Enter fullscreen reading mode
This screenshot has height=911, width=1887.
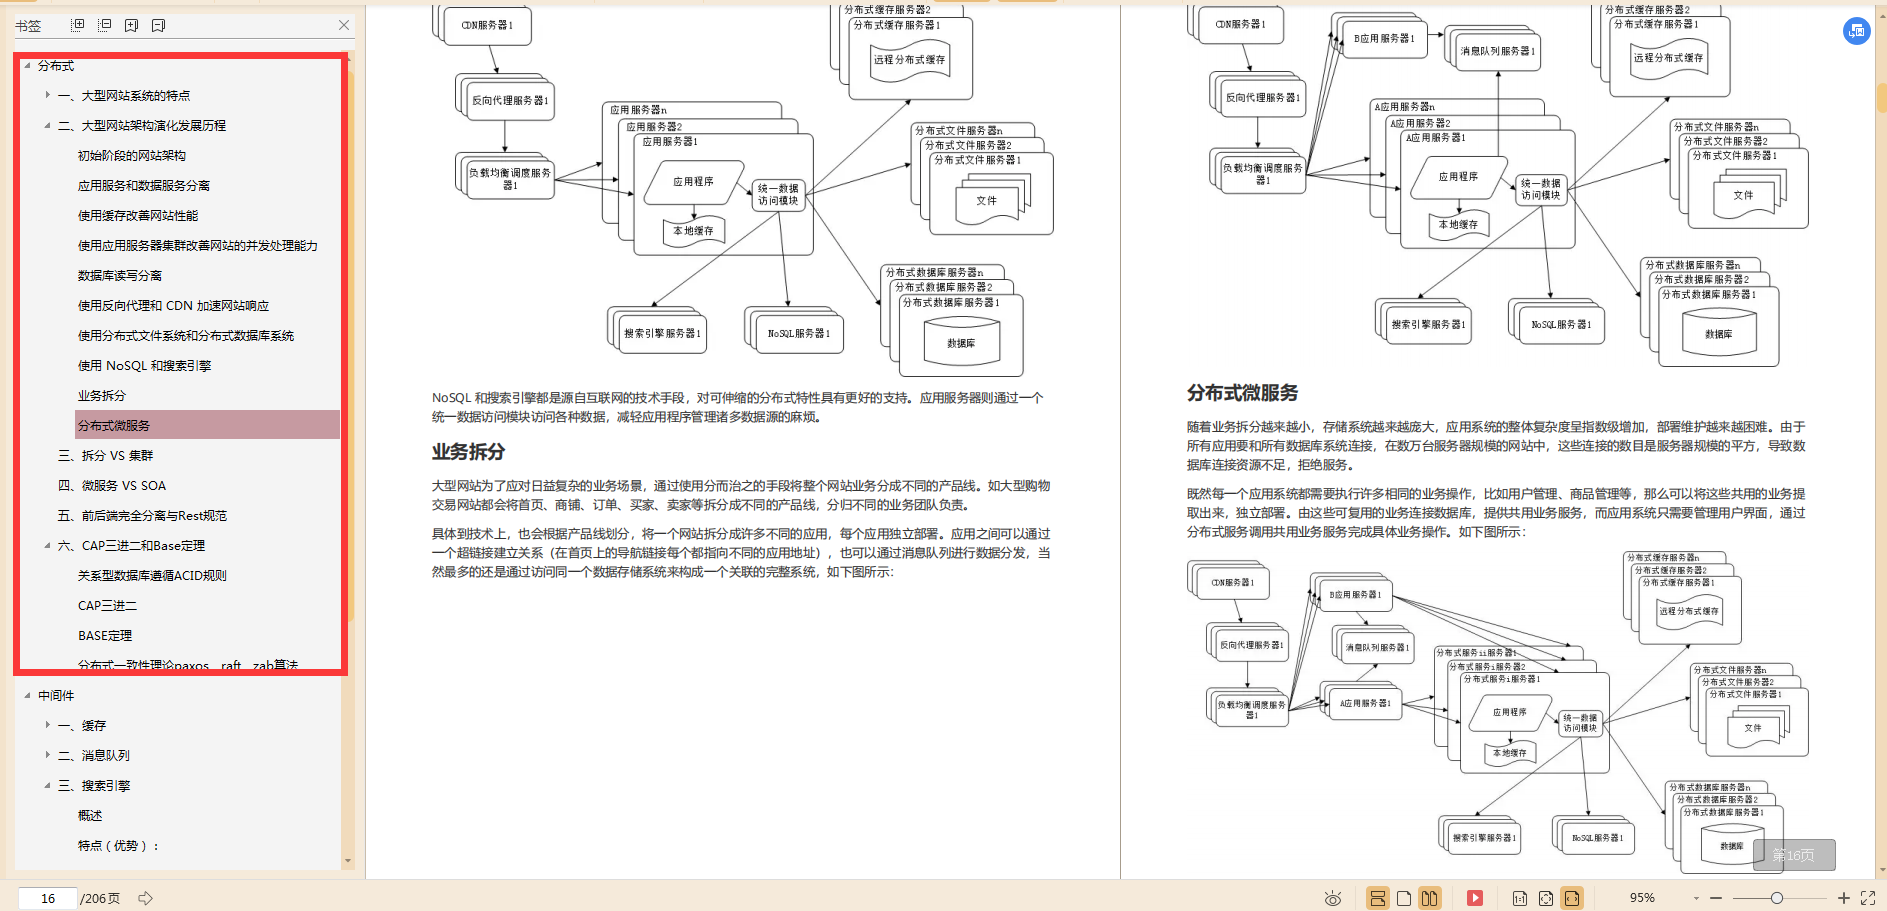(x=1869, y=897)
